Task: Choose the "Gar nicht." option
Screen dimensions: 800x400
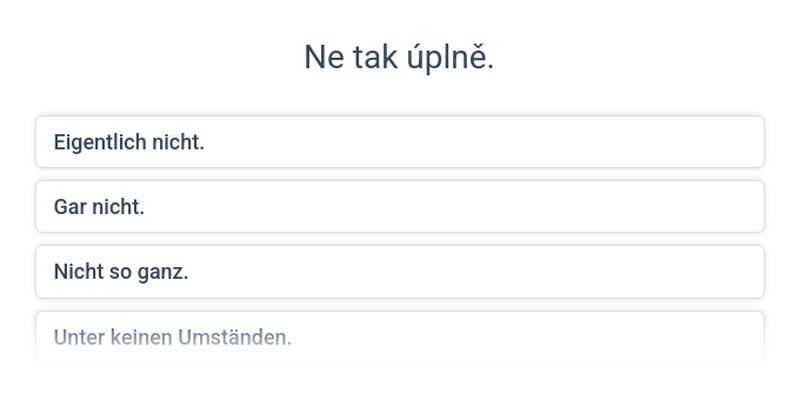Action: 400,207
